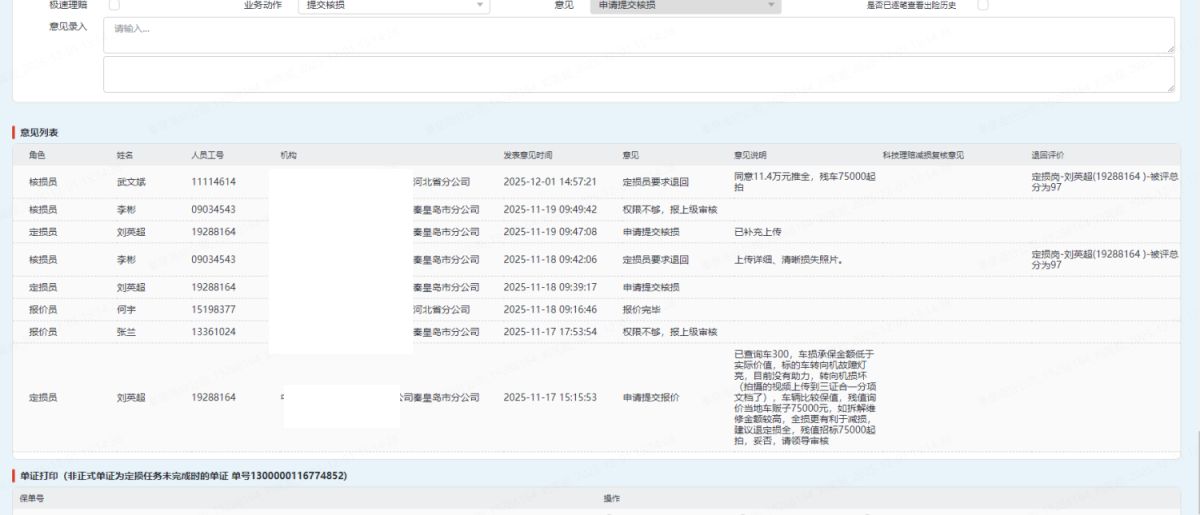The width and height of the screenshot is (1200, 515).
Task: Expand the 意见 dropdown showing 申请提交核损
Action: coord(683,5)
